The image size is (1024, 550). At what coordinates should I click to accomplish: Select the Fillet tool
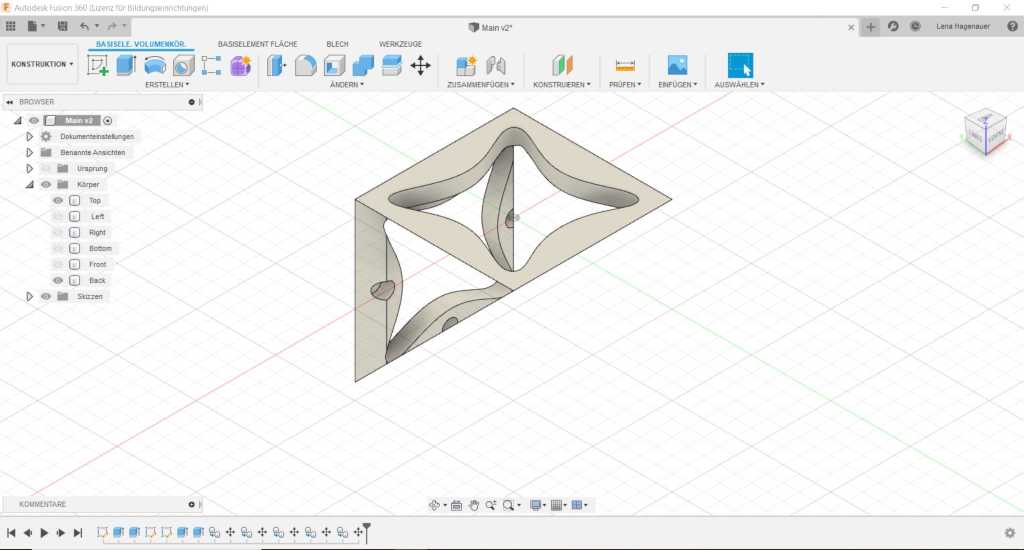(305, 65)
